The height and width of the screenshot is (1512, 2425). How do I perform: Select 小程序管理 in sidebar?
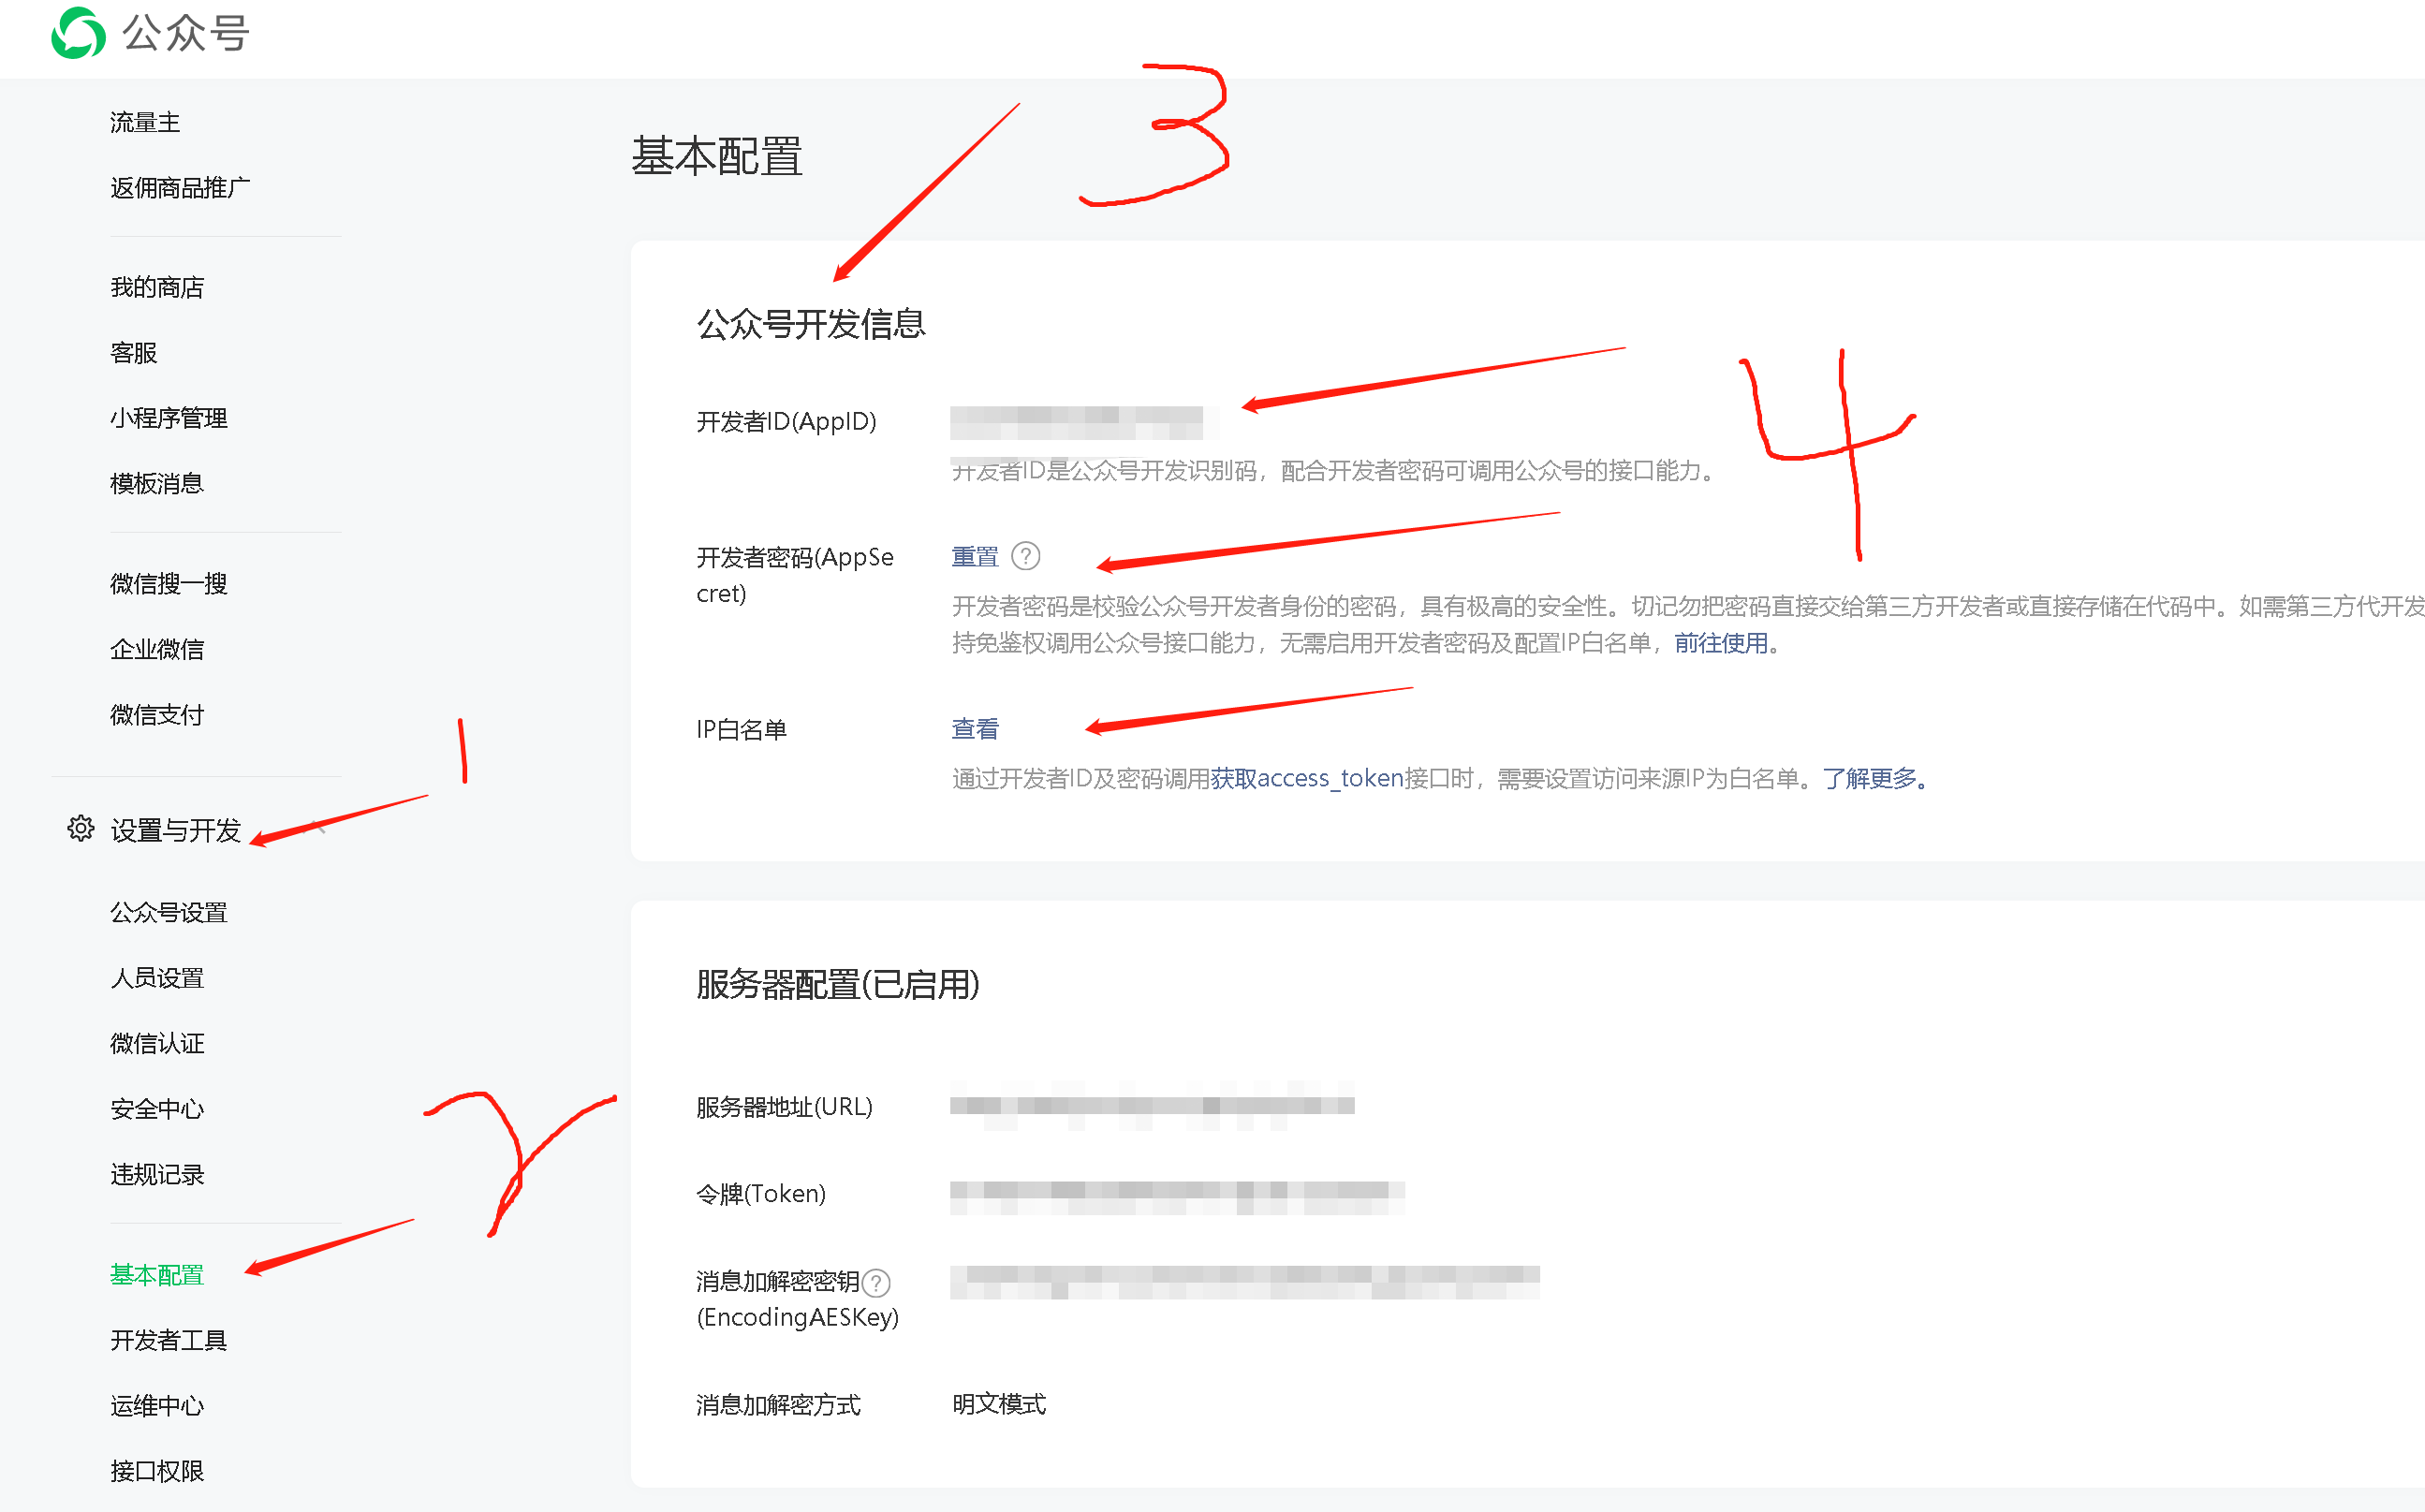pyautogui.click(x=169, y=418)
